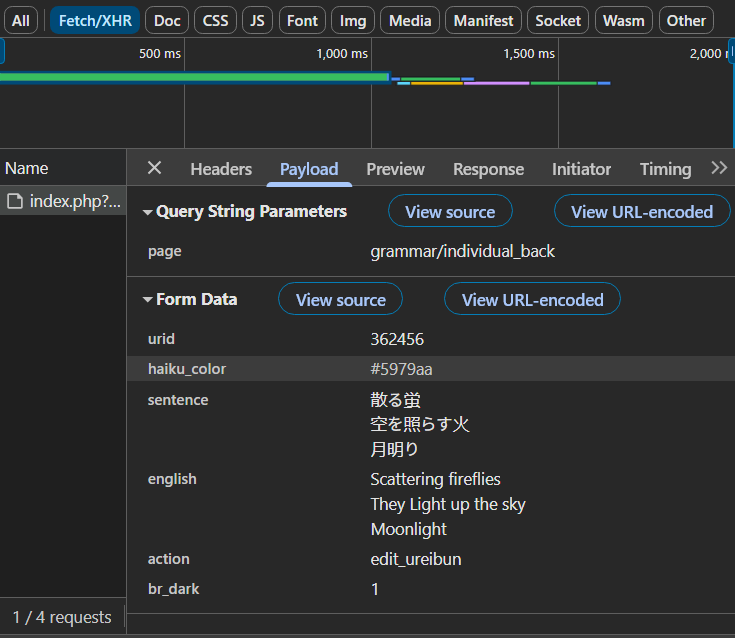735x638 pixels.
Task: Select index.php request in Name list
Action: (64, 201)
